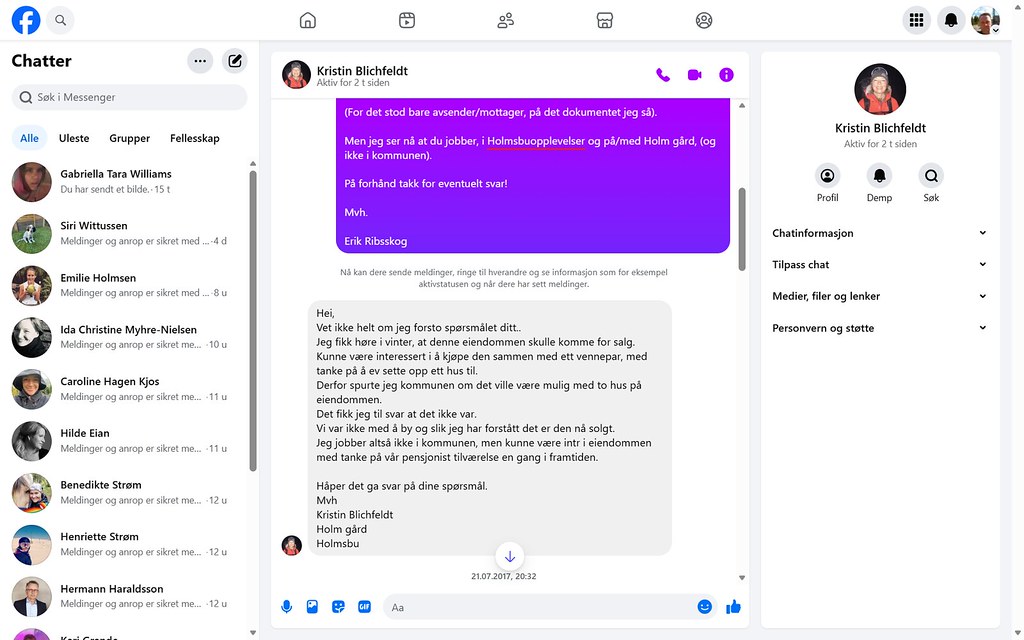The image size is (1024, 640).
Task: Open the Marketplace icon in top bar
Action: [x=605, y=20]
